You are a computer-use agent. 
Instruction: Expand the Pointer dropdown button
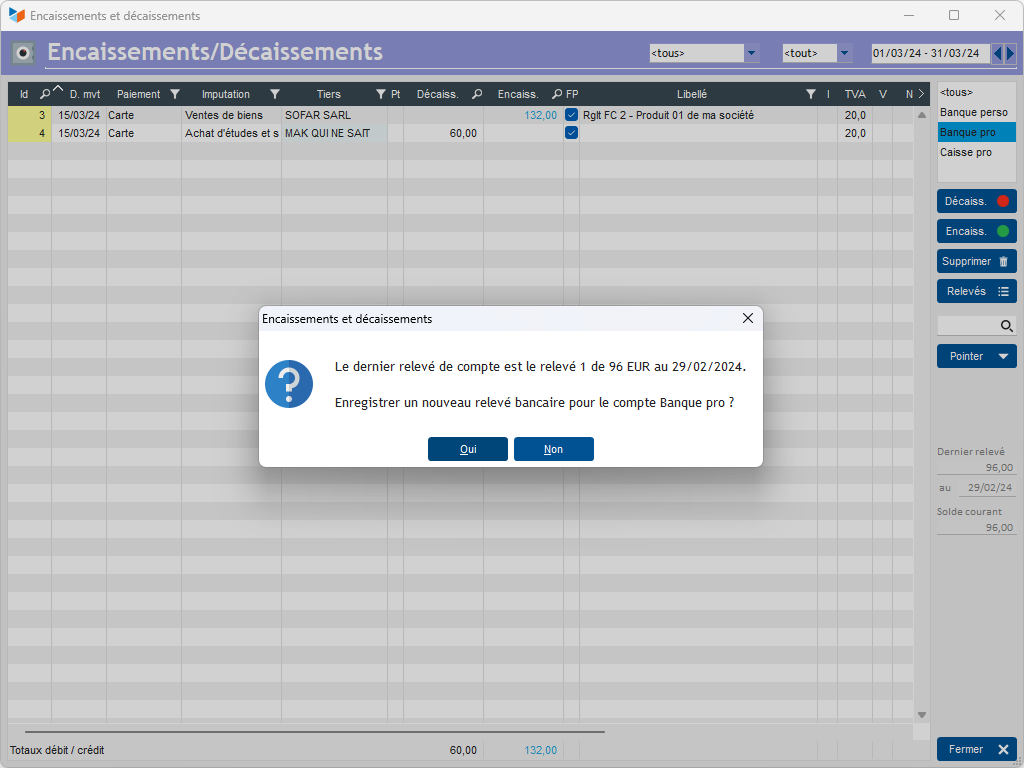1003,356
